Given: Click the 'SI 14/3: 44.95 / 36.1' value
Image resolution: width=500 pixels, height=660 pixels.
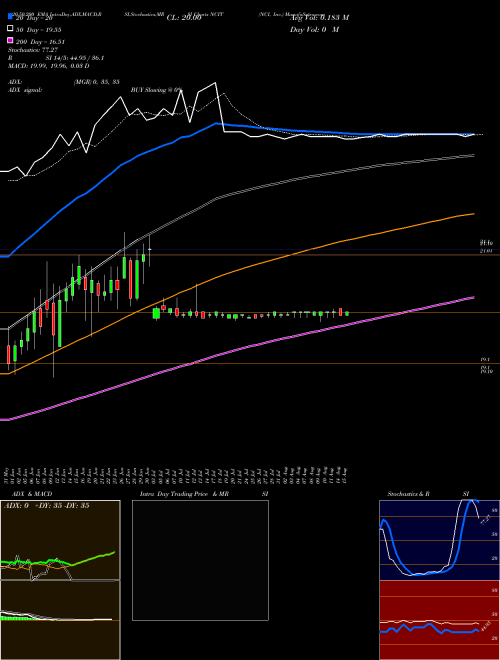Looking at the screenshot, I should [x=75, y=58].
